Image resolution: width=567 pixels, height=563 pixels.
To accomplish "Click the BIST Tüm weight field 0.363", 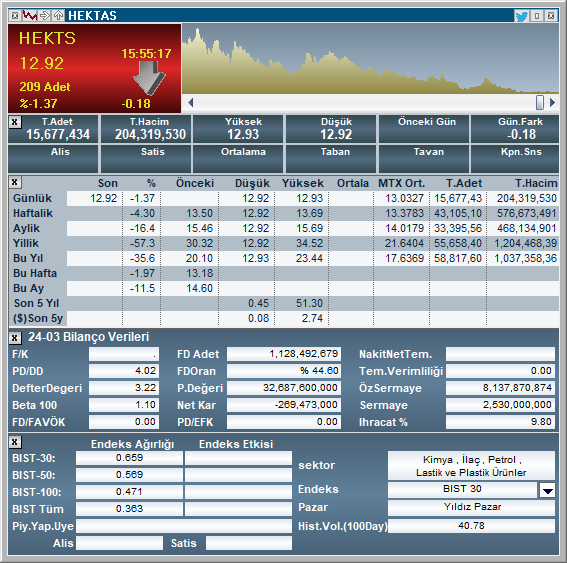I will [x=129, y=509].
